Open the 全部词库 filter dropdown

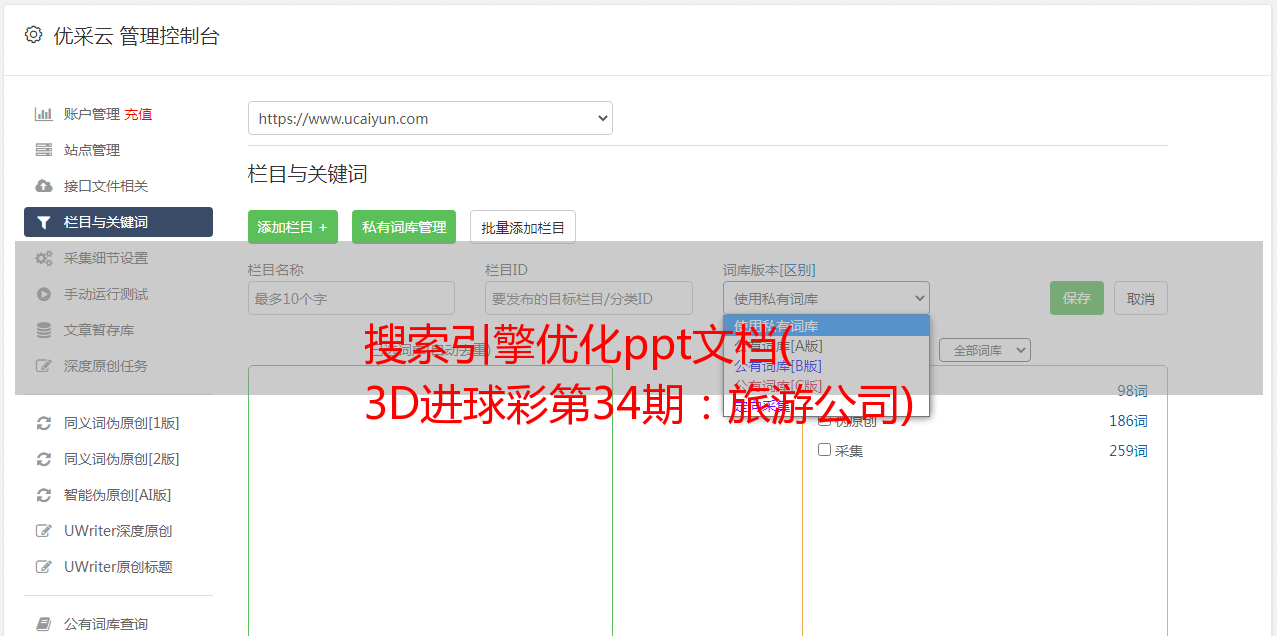tap(985, 350)
